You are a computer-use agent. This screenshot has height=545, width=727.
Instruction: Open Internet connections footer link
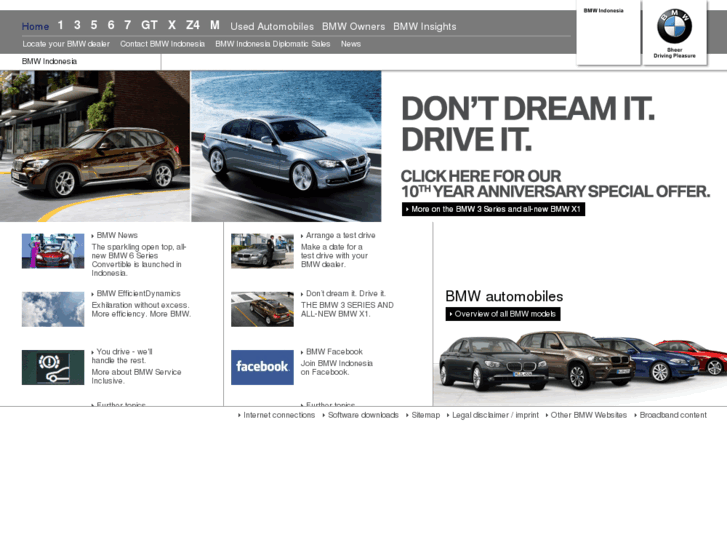279,415
